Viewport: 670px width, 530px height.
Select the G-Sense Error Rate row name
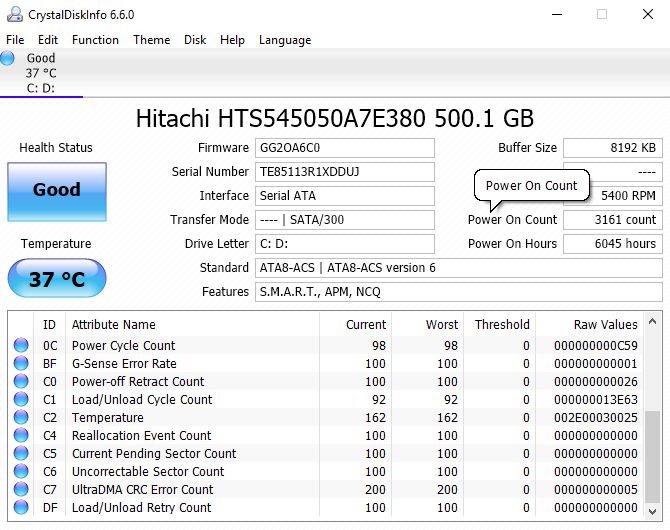[x=124, y=363]
